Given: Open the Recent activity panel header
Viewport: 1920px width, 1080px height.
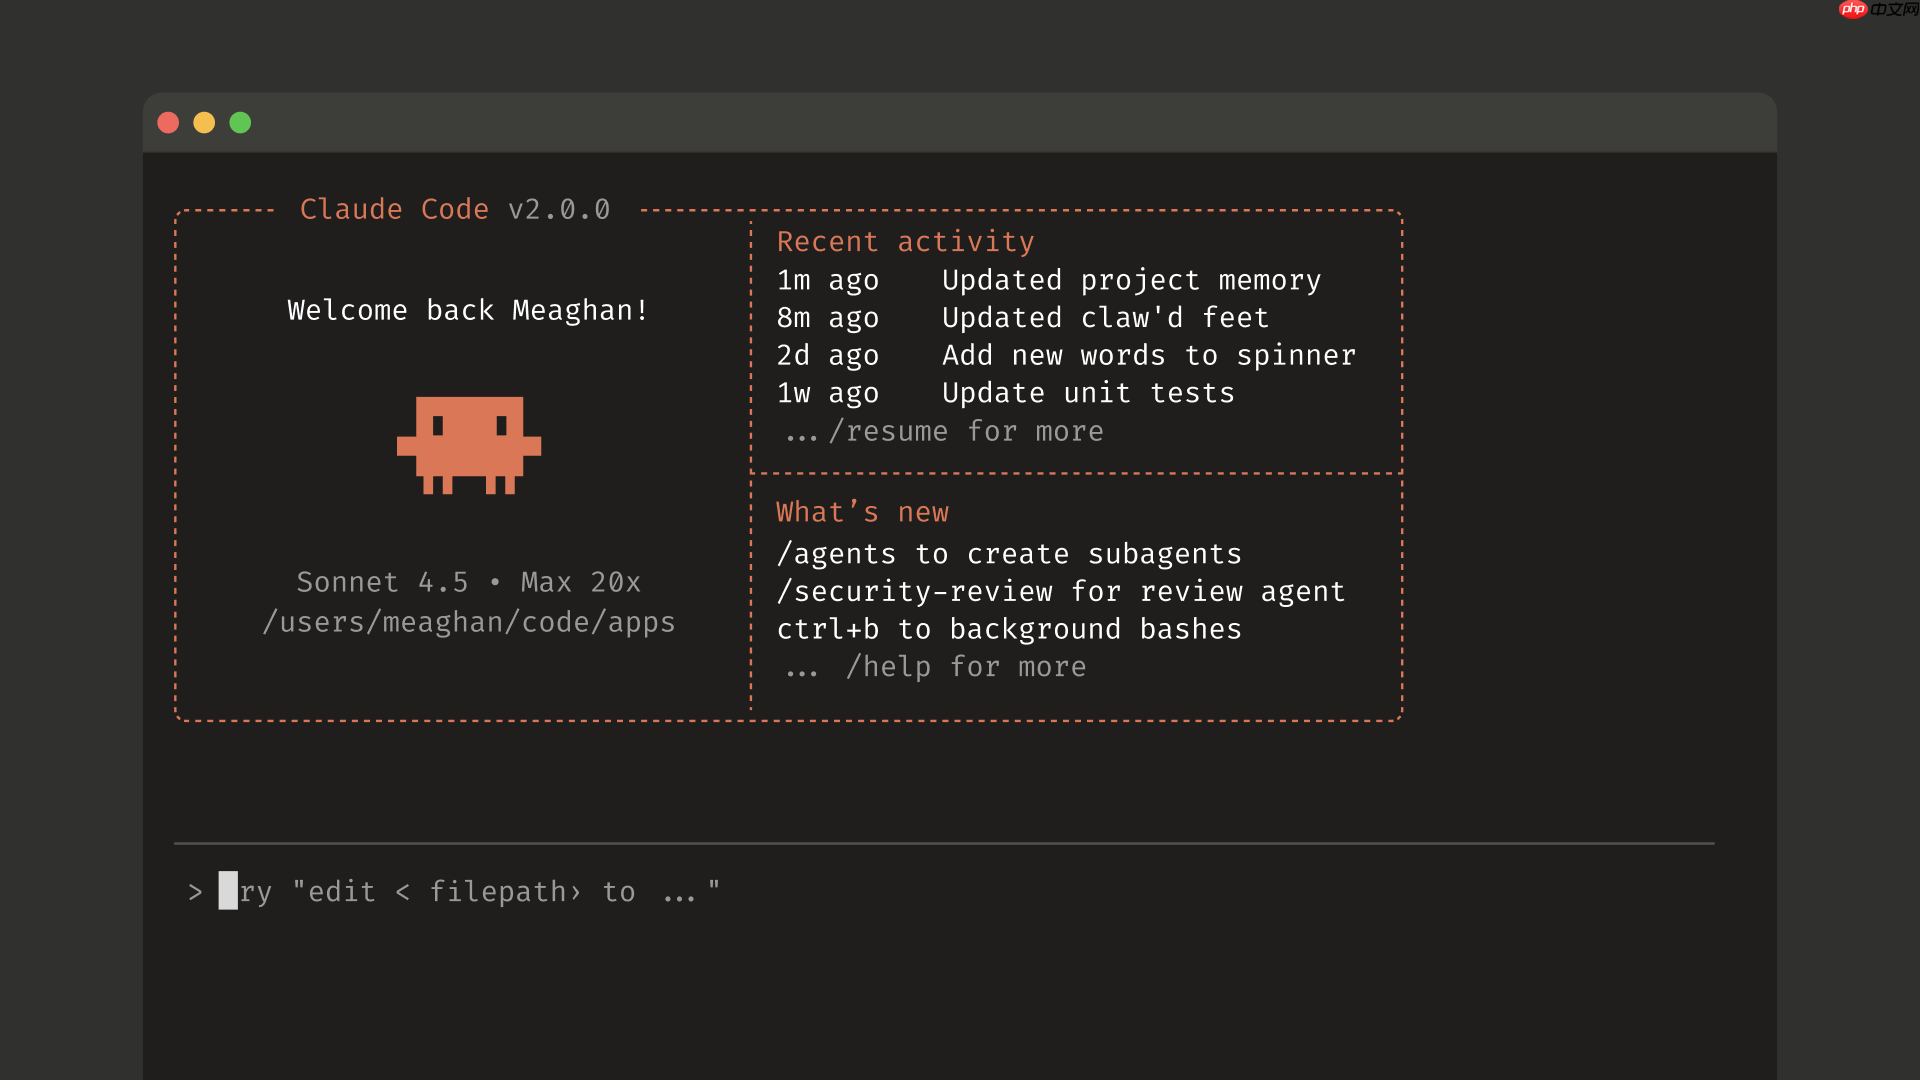Looking at the screenshot, I should tap(905, 241).
